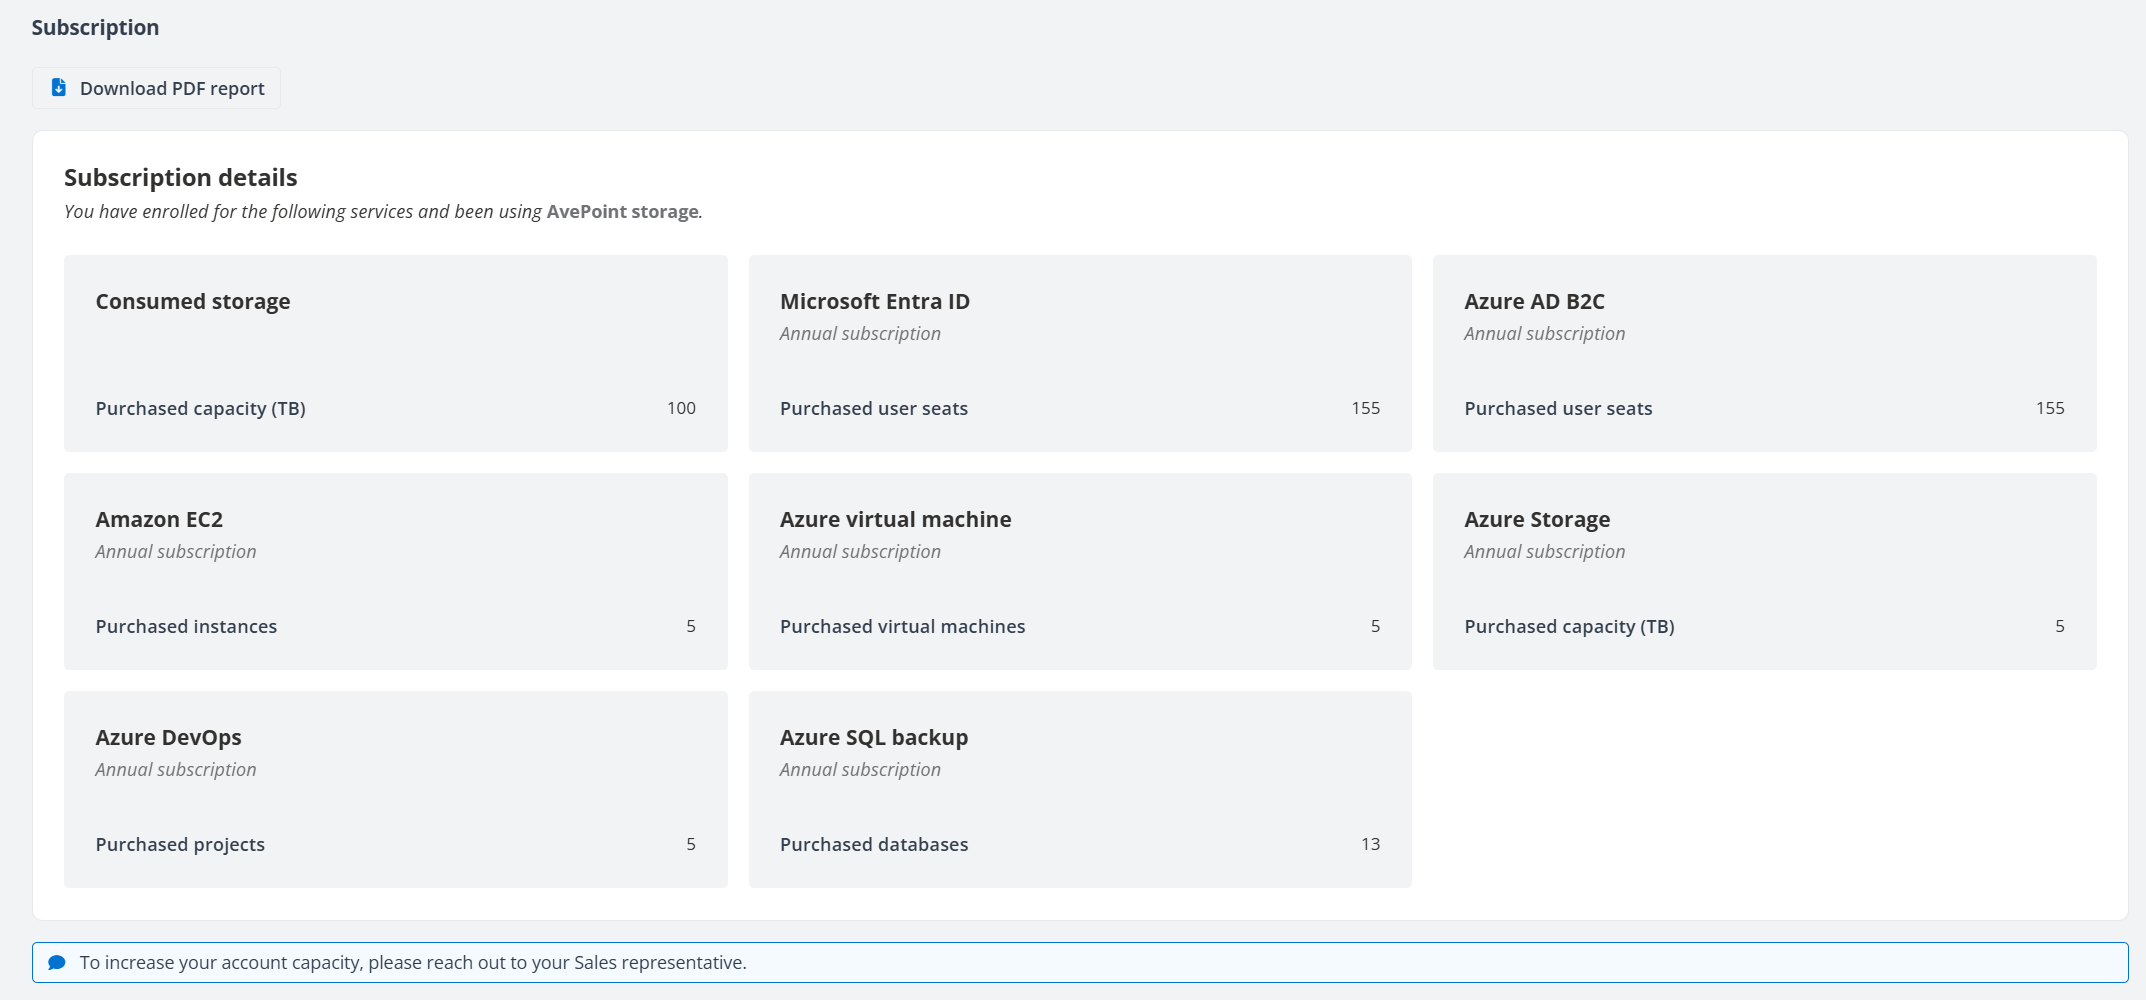Select the Consumed storage card title
The image size is (2146, 1000).
tap(193, 302)
